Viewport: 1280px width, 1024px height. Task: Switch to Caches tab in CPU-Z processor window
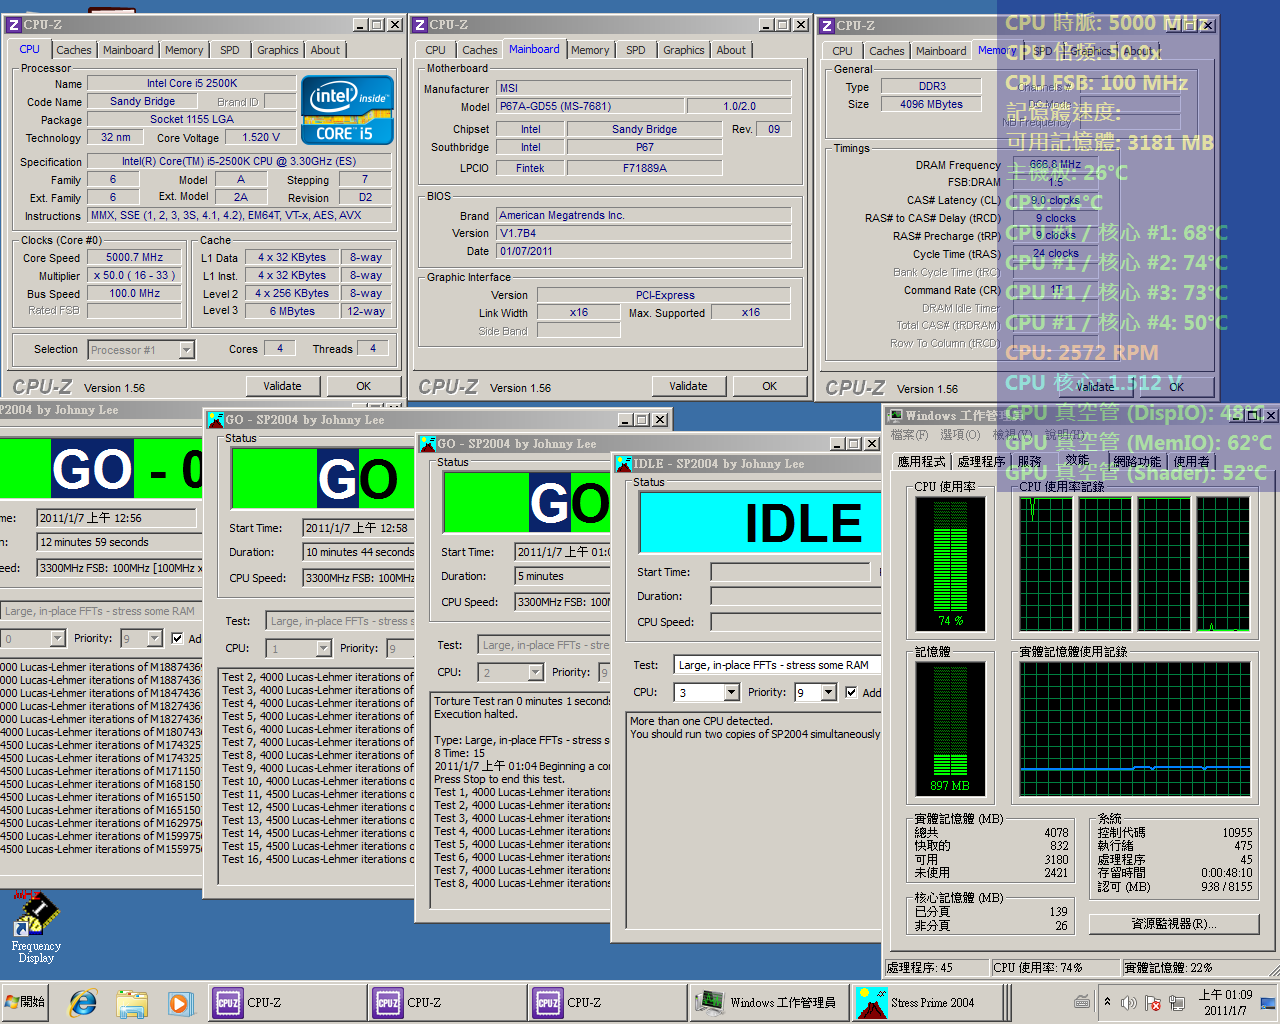(x=74, y=50)
